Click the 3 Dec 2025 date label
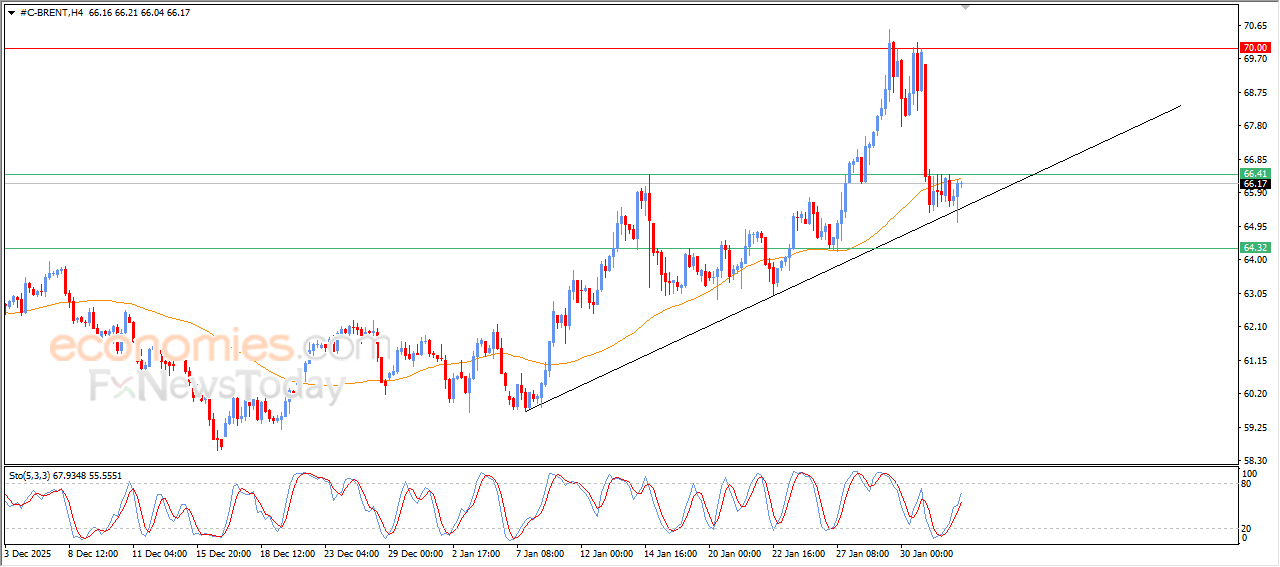Viewport: 1280px width, 567px height. [30, 553]
